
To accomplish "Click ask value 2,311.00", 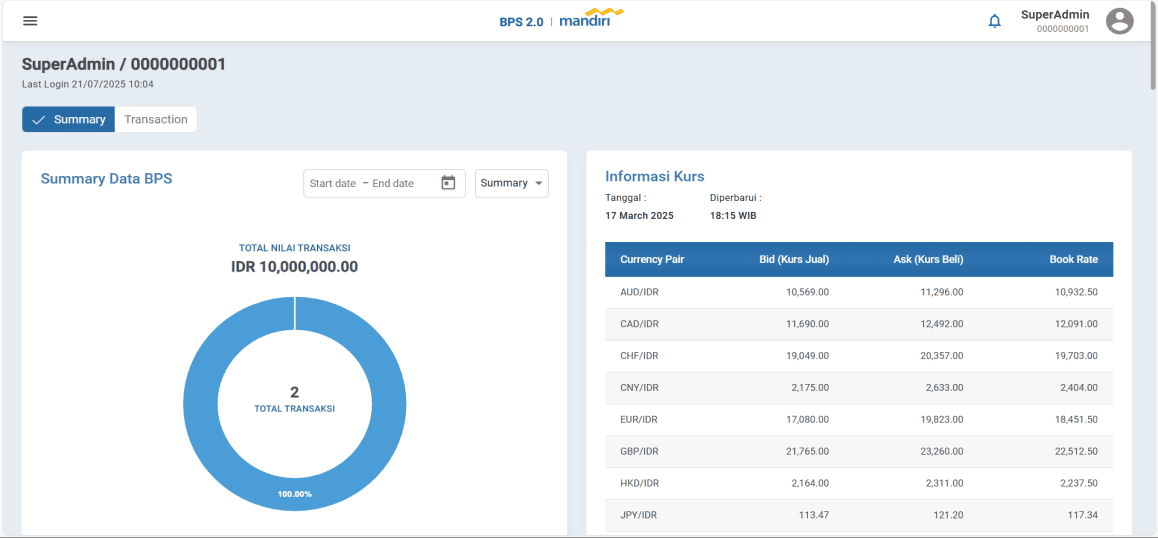I will click(x=945, y=483).
